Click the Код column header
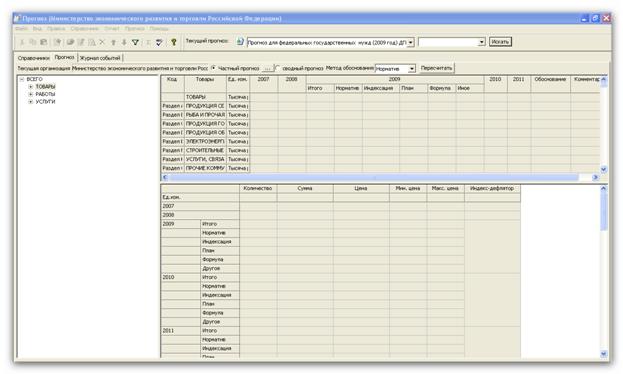Viewport: 623px width, 374px height. point(172,83)
